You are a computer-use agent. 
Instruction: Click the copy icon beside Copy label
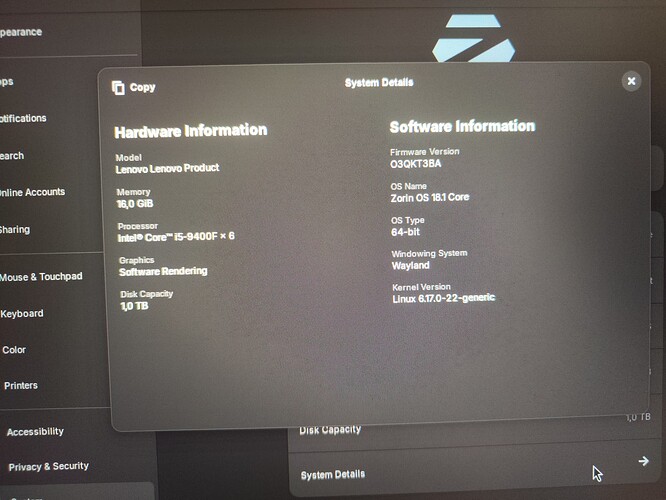pyautogui.click(x=118, y=88)
